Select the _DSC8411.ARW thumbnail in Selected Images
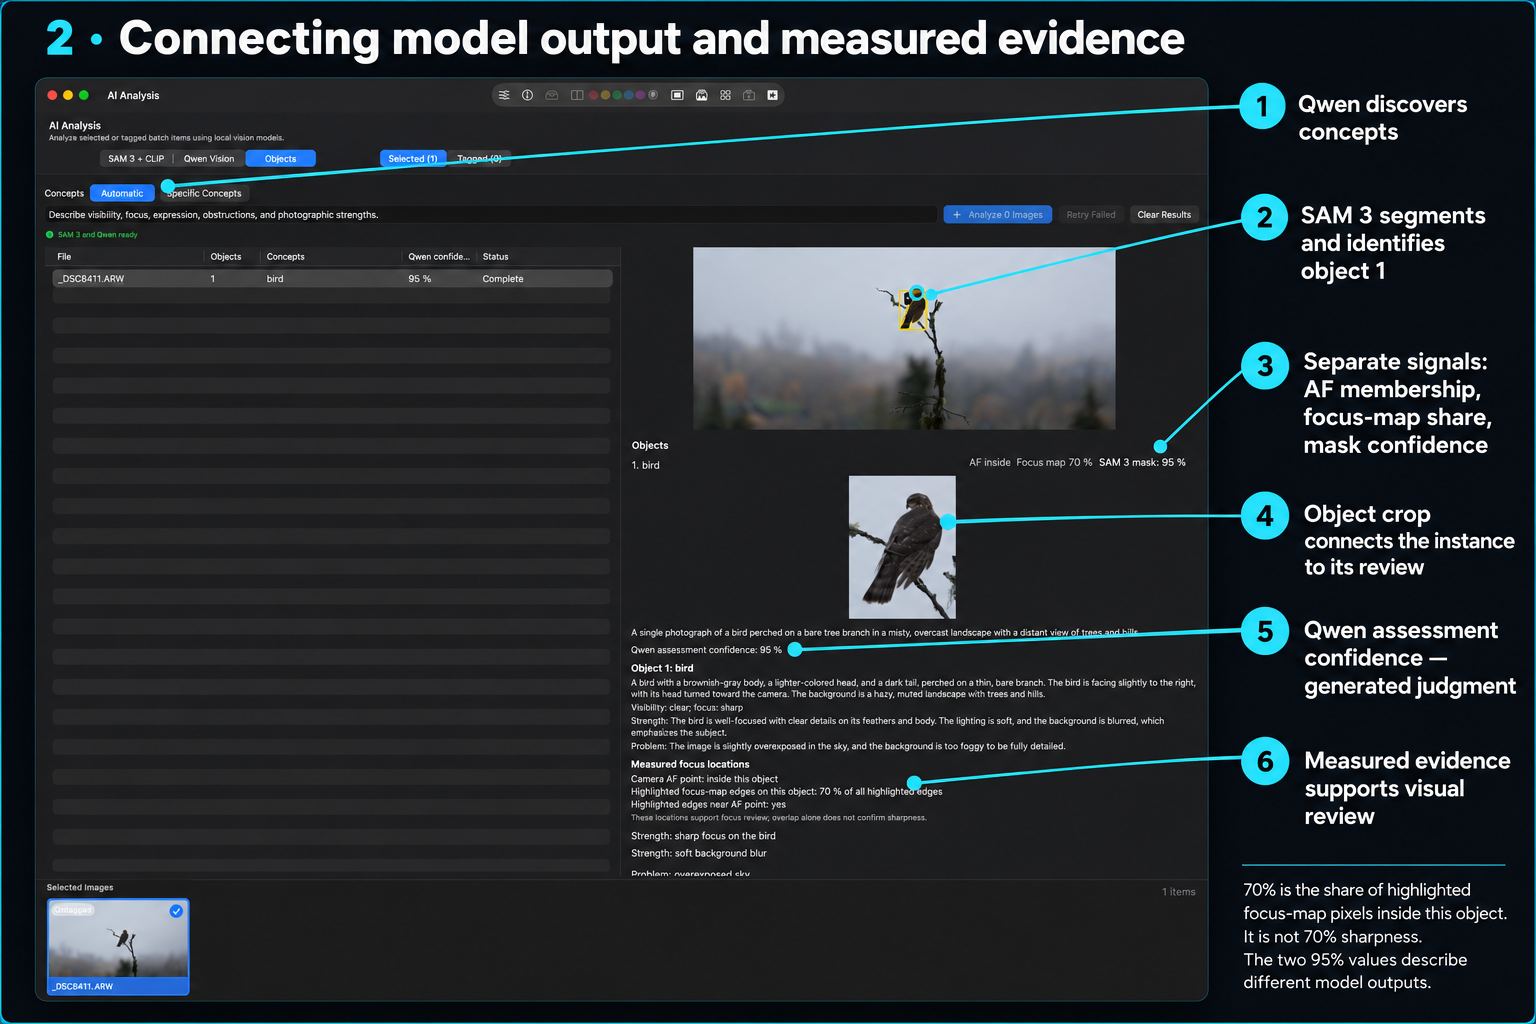This screenshot has height=1024, width=1536. [118, 946]
